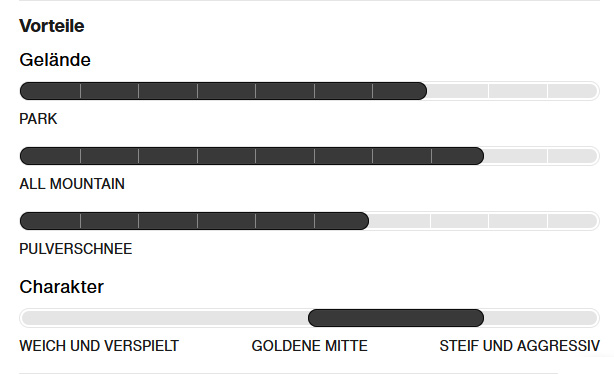
Task: Click the first segment of PULVERSCHNEE bar
Action: click(50, 221)
